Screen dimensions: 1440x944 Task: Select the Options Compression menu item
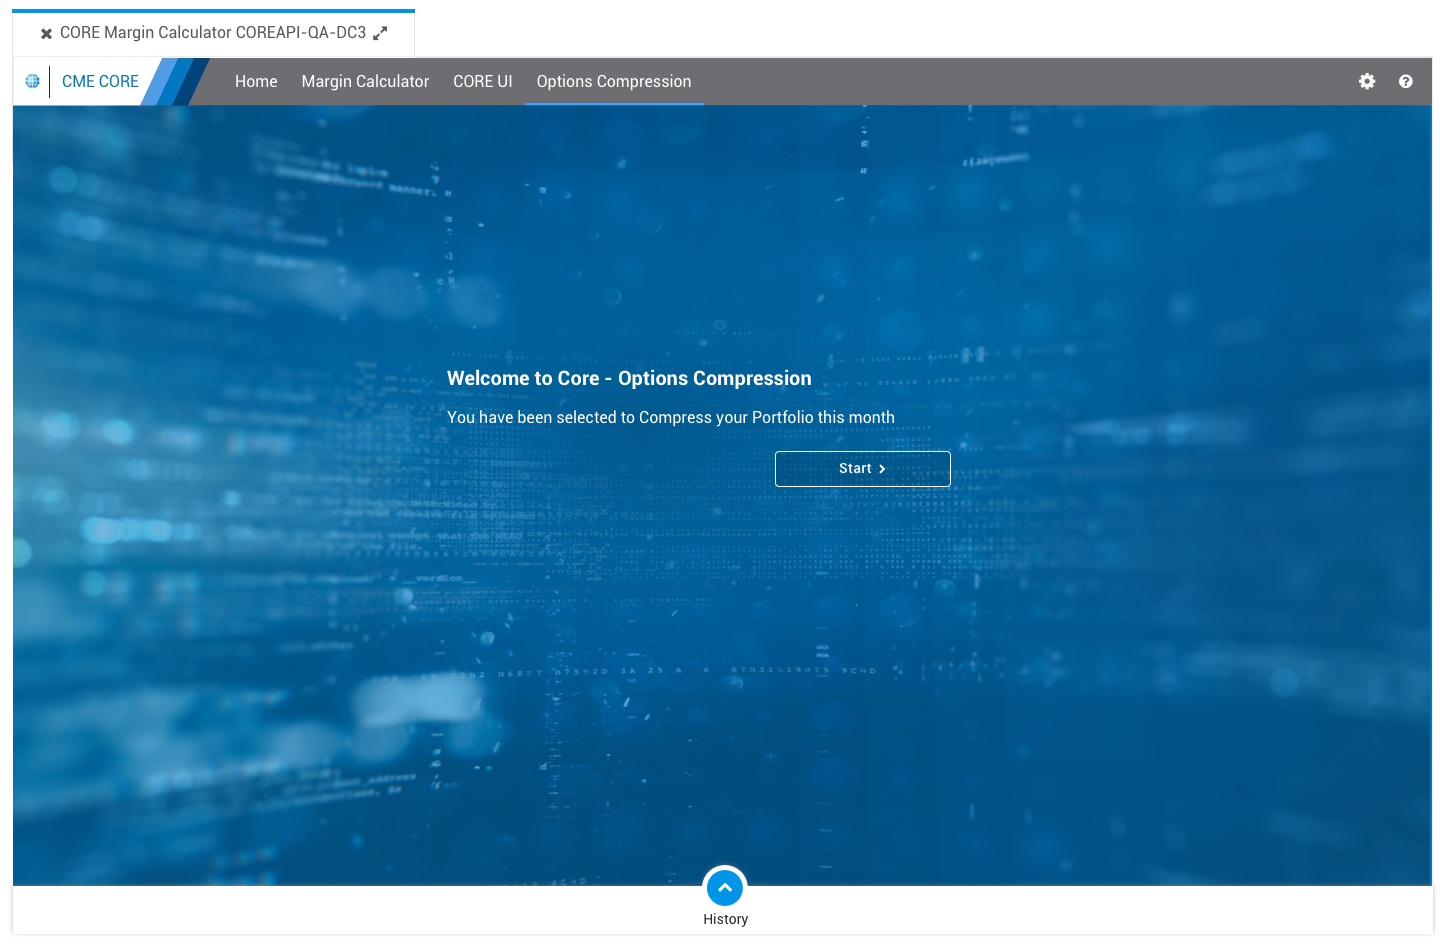(614, 81)
